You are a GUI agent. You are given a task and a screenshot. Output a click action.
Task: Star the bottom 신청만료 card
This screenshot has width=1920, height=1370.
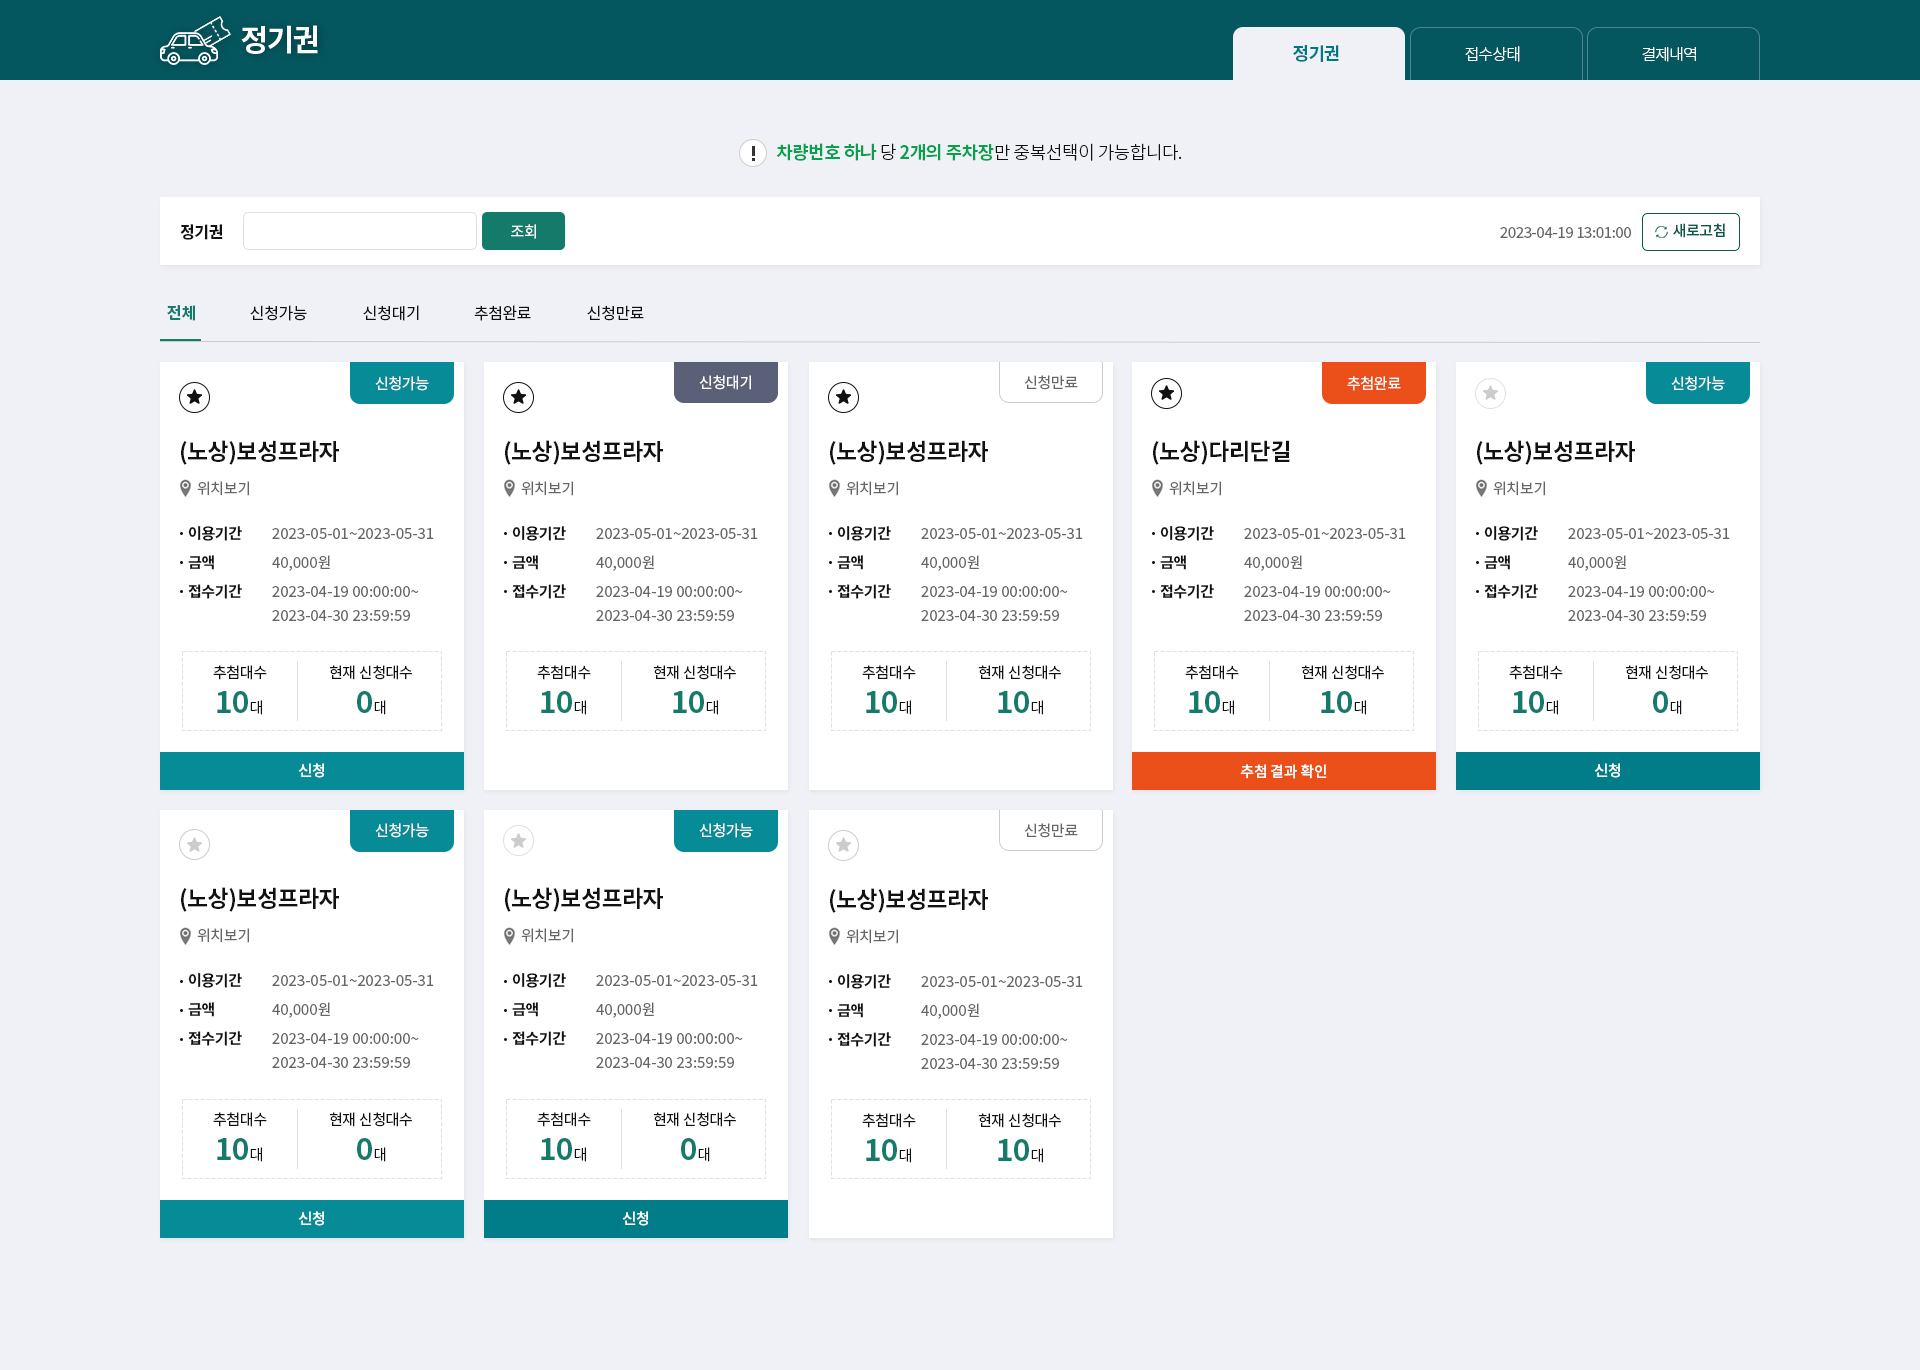click(843, 845)
